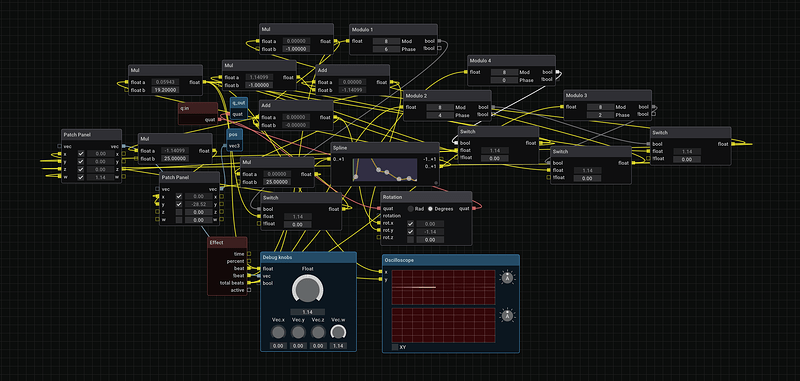The width and height of the screenshot is (800, 381).
Task: Click the y input port on Oscilloscope
Action: click(380, 279)
